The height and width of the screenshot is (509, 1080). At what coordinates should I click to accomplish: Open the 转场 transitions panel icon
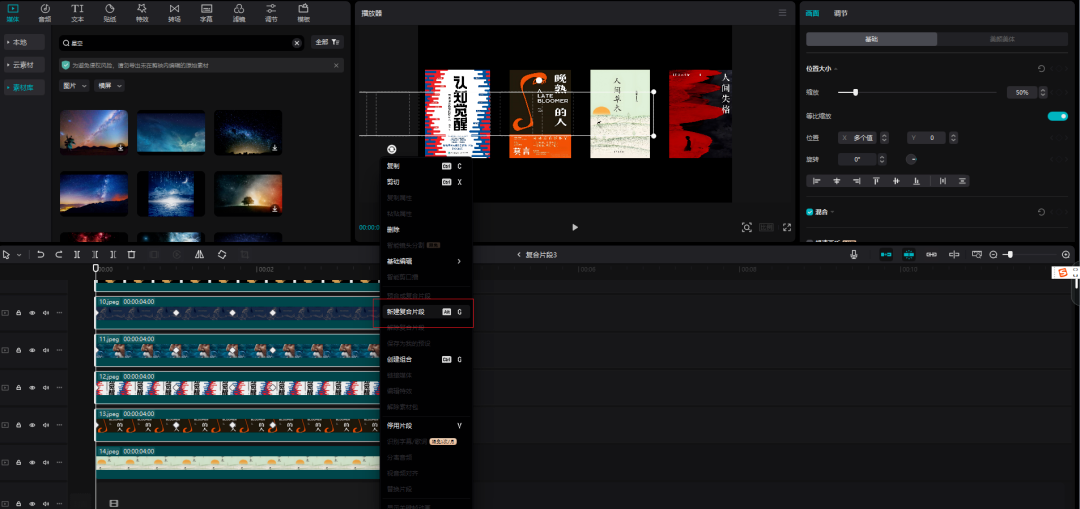tap(174, 12)
